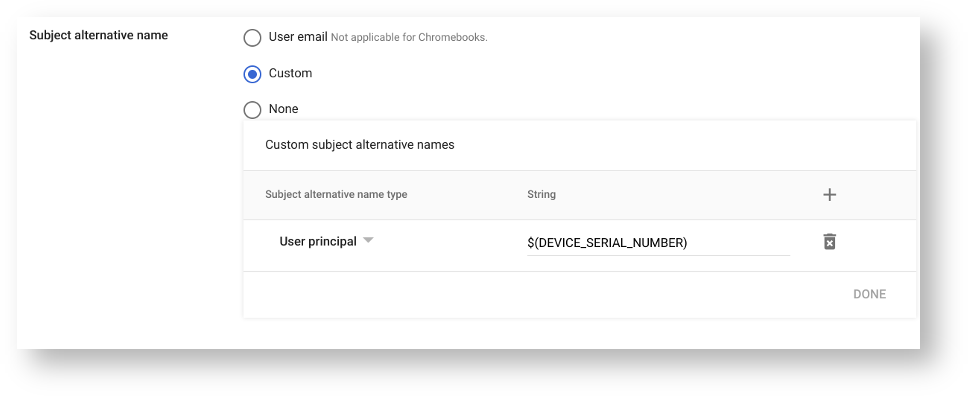Select the None radio button

tap(252, 110)
